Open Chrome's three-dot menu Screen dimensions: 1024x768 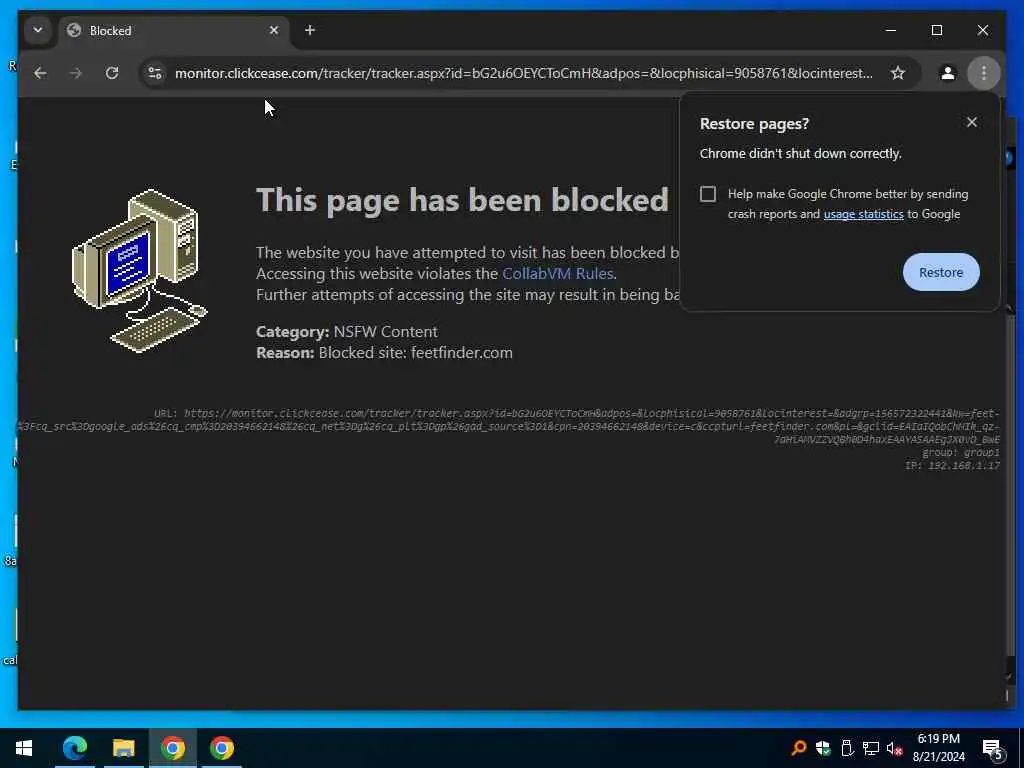984,73
